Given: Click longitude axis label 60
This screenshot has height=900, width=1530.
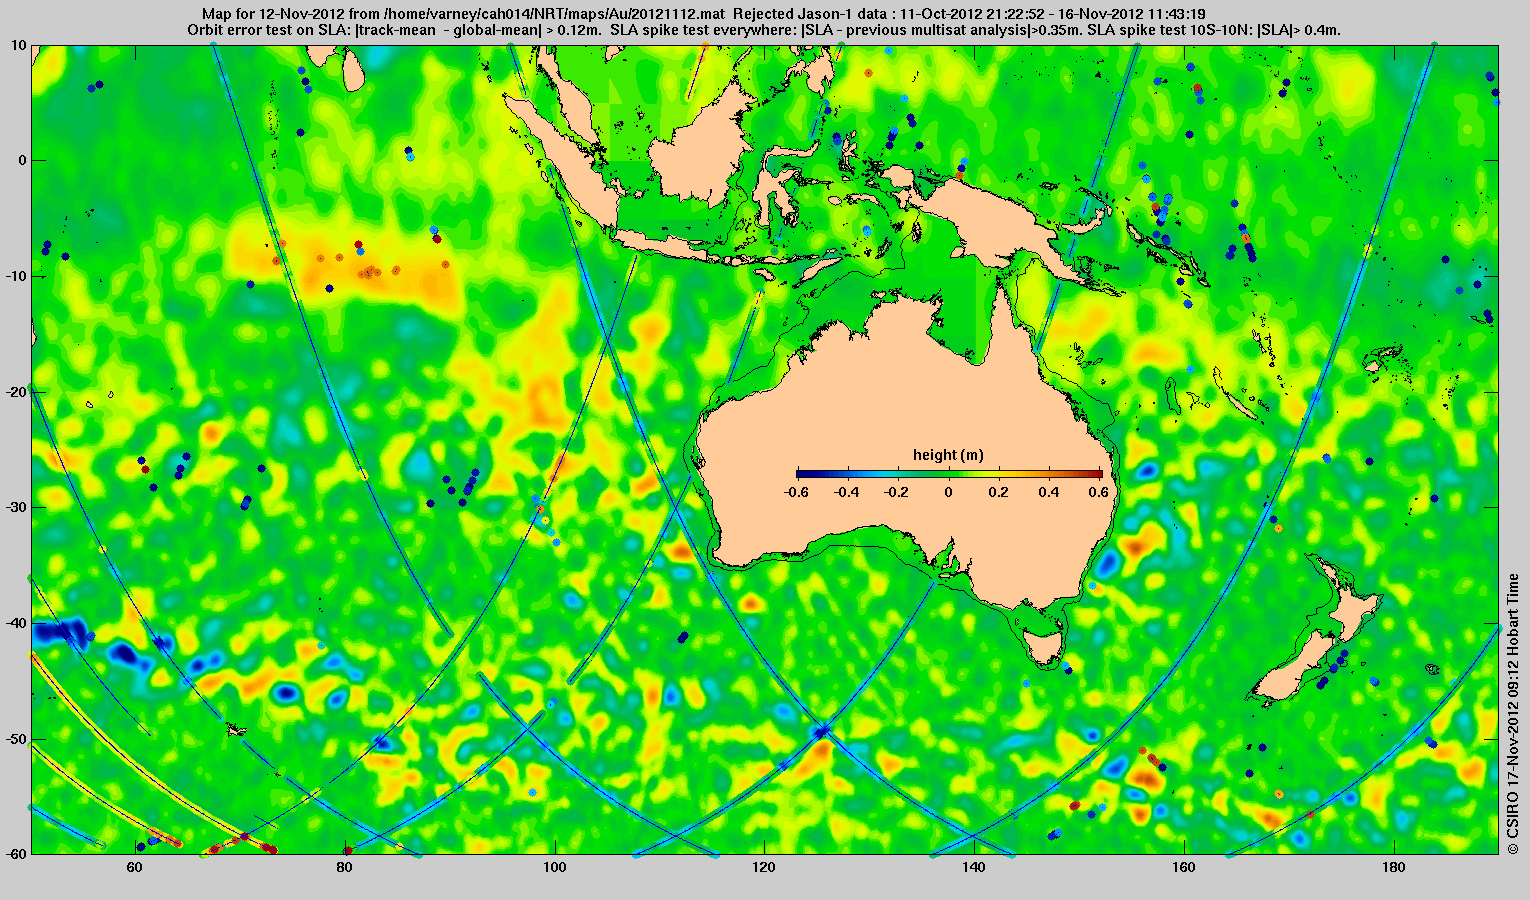Looking at the screenshot, I should tap(134, 867).
